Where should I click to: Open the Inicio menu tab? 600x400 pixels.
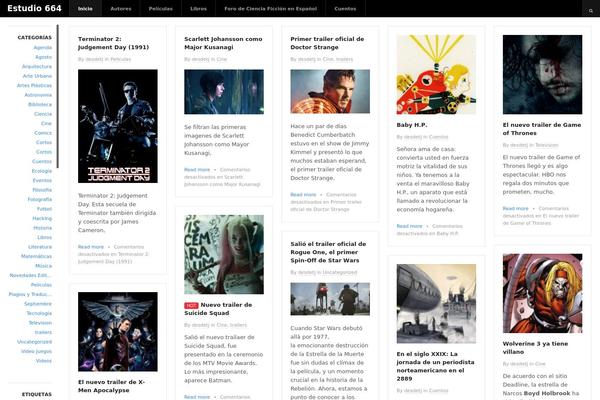[x=85, y=8]
